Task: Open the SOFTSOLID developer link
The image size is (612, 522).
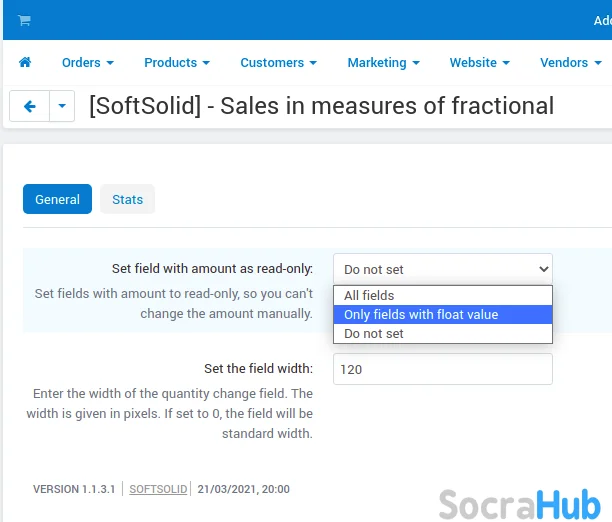Action: pos(158,489)
